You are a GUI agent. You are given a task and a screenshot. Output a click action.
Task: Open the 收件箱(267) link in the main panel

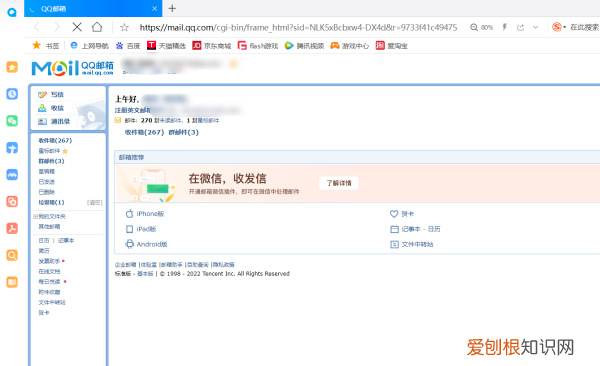pyautogui.click(x=144, y=132)
